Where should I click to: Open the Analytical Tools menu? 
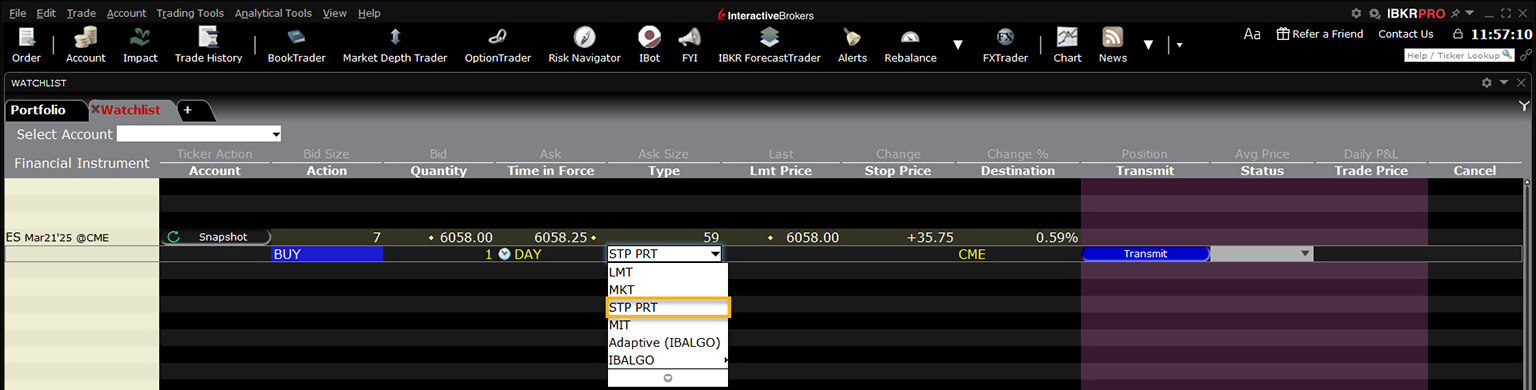pyautogui.click(x=273, y=13)
